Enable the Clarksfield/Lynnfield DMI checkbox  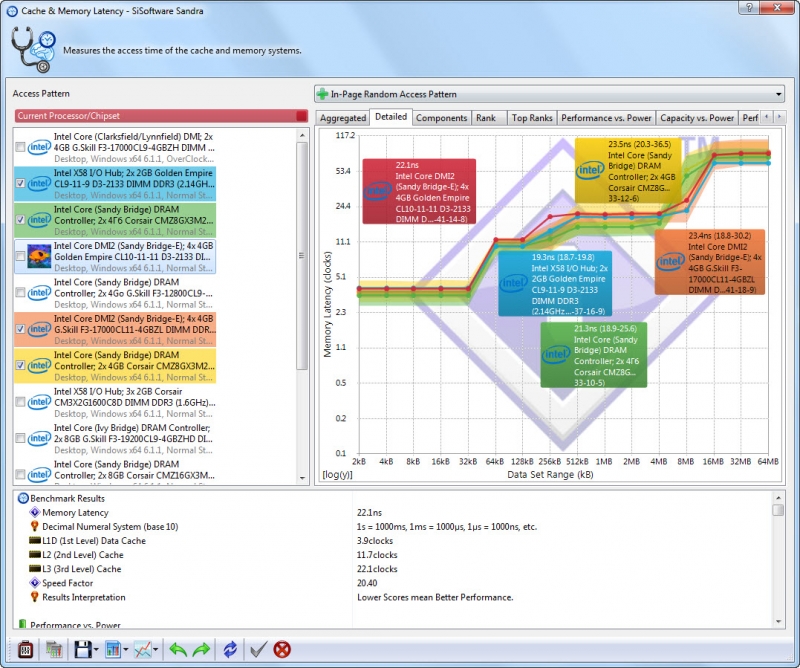(20, 147)
